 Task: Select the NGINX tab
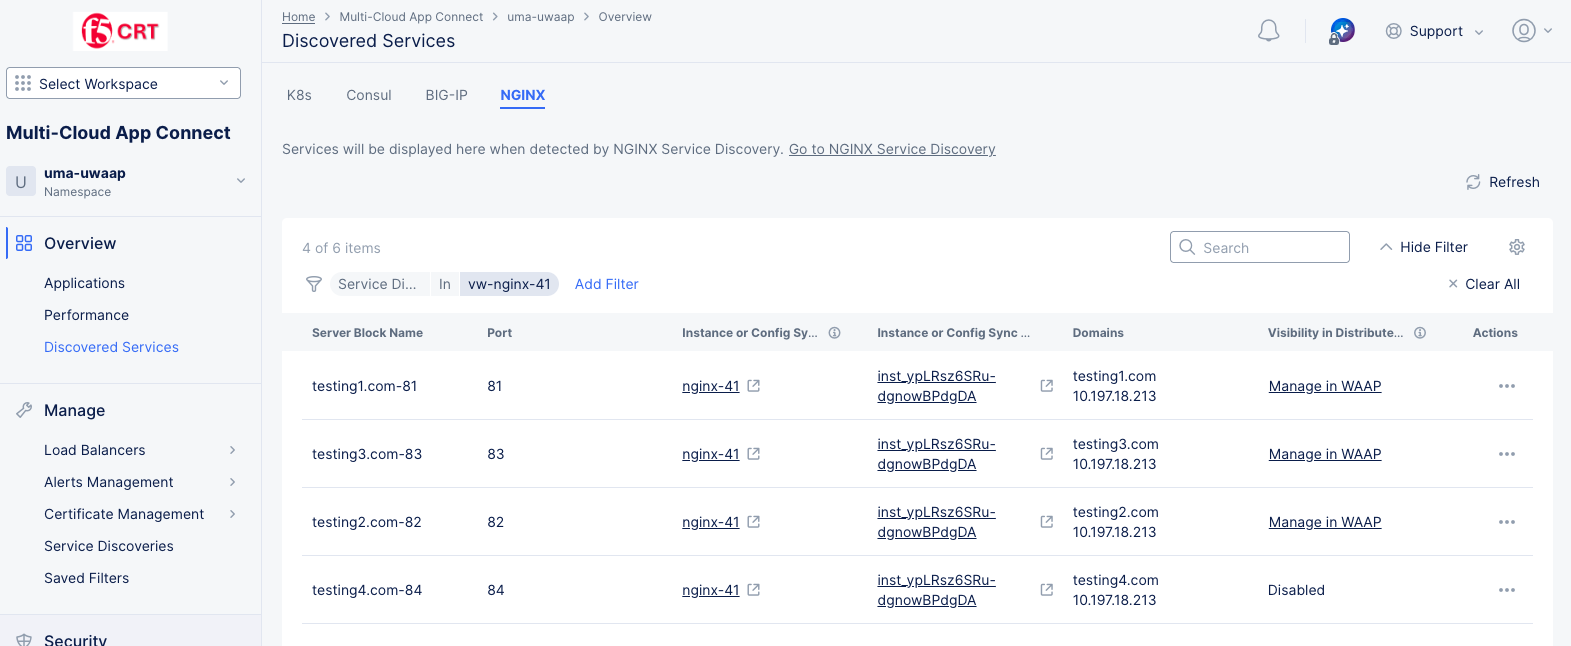(523, 95)
